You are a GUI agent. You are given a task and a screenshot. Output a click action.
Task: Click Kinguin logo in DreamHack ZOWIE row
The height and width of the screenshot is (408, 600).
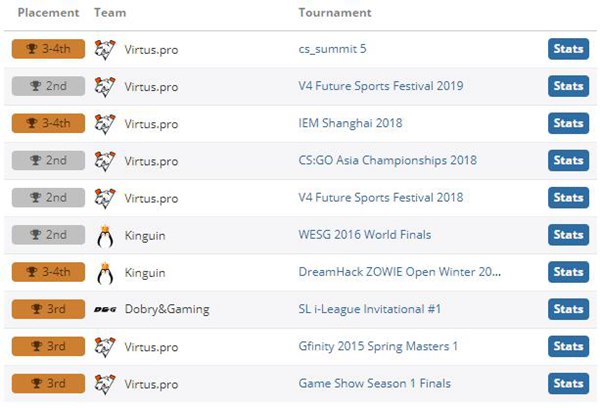[x=105, y=273]
